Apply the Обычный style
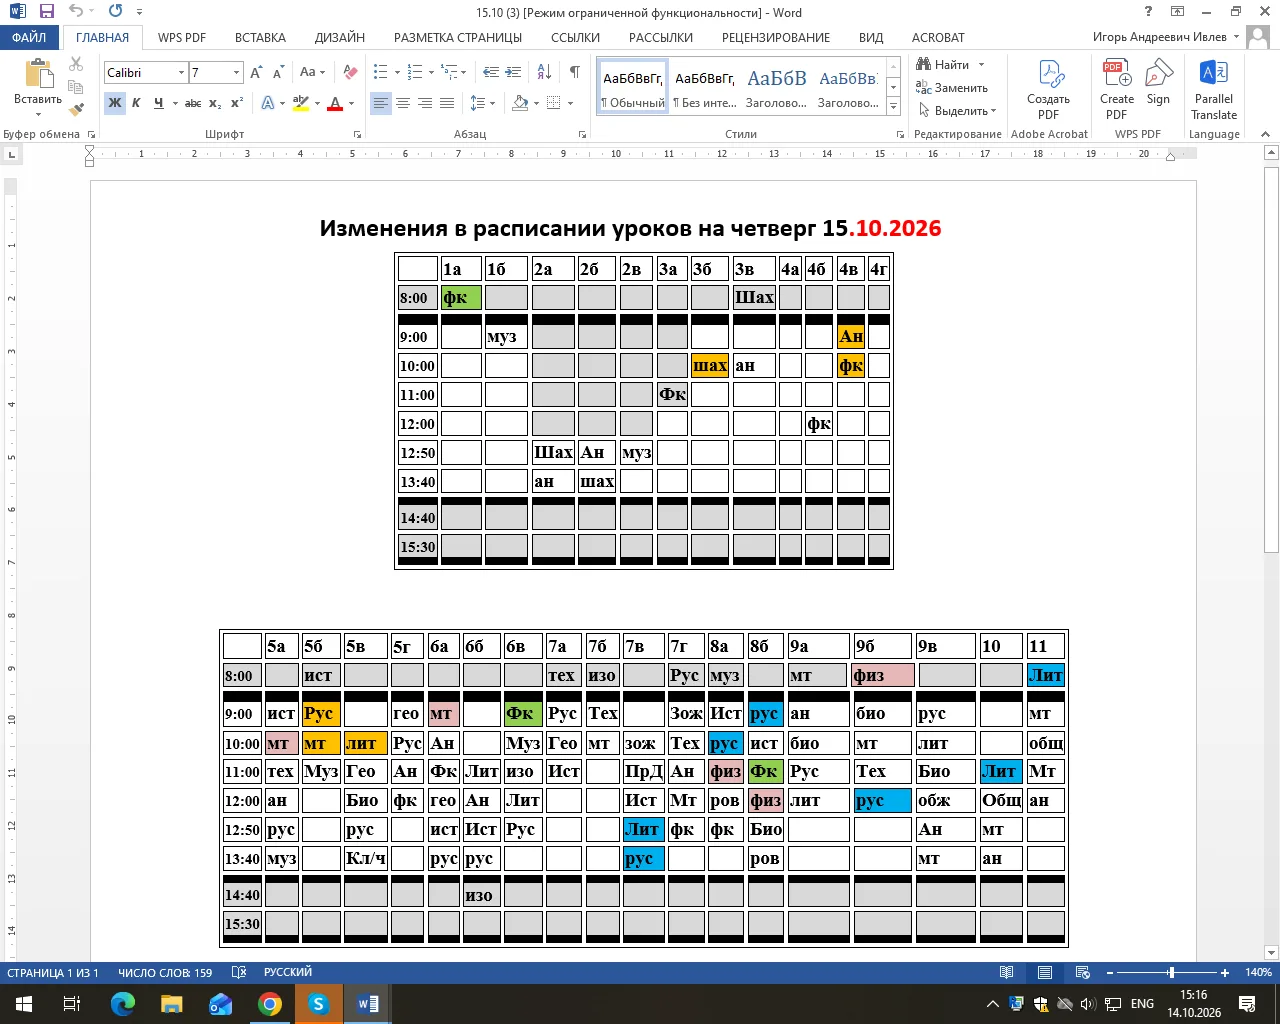 (x=634, y=87)
